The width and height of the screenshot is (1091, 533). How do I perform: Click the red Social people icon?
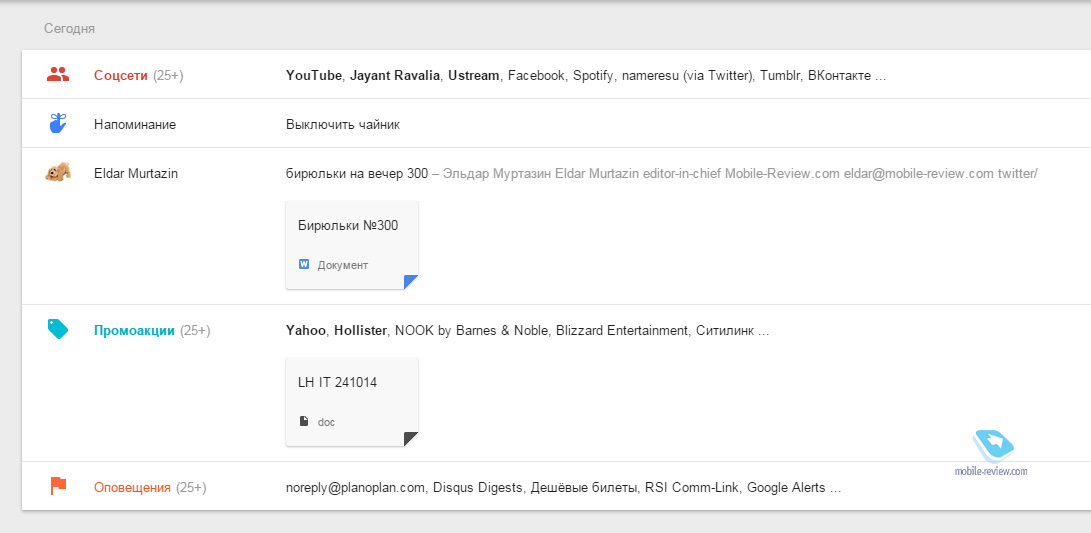[58, 74]
